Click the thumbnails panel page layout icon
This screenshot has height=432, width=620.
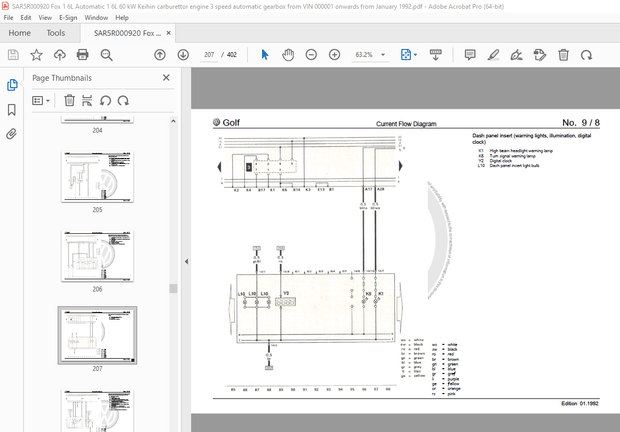[x=87, y=101]
